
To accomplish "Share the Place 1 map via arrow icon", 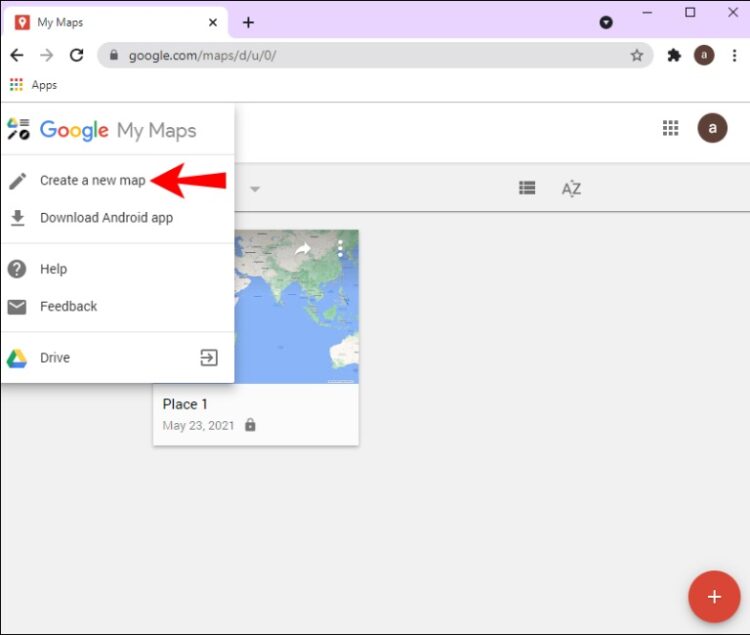I will [x=303, y=249].
